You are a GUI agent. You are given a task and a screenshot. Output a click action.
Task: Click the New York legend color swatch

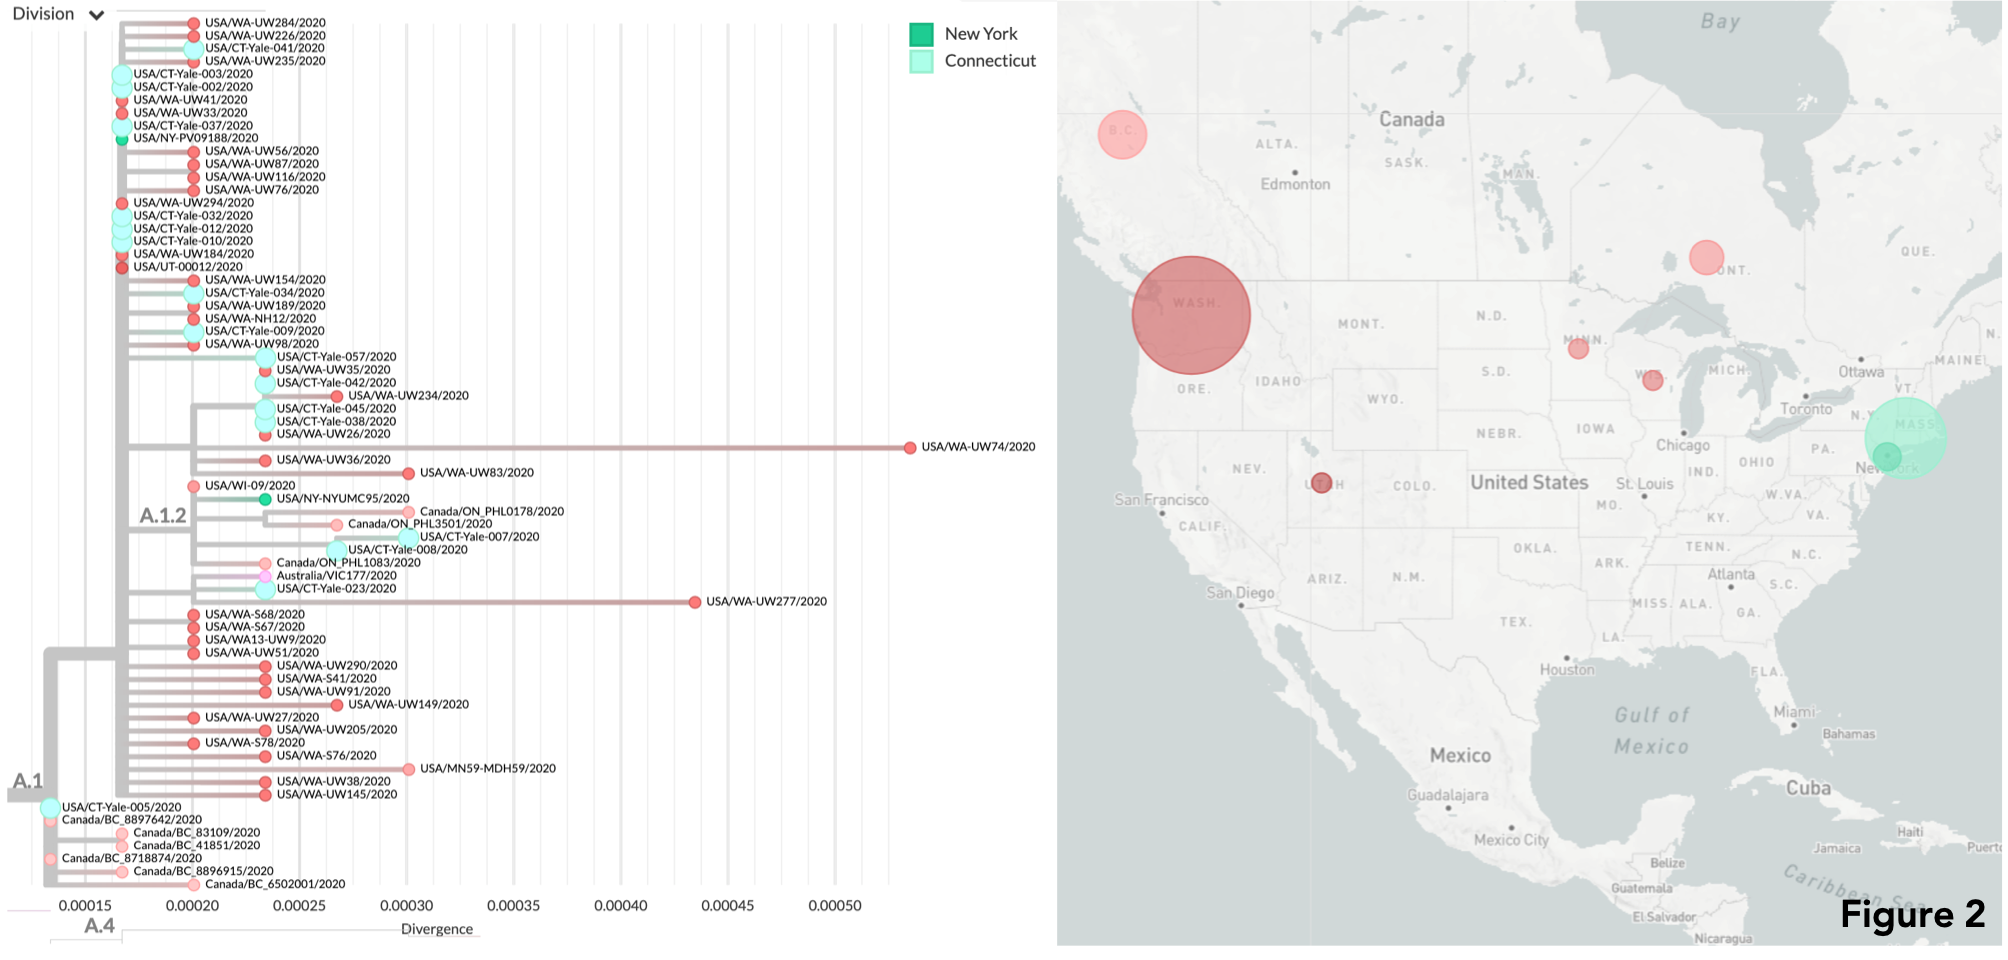point(921,34)
